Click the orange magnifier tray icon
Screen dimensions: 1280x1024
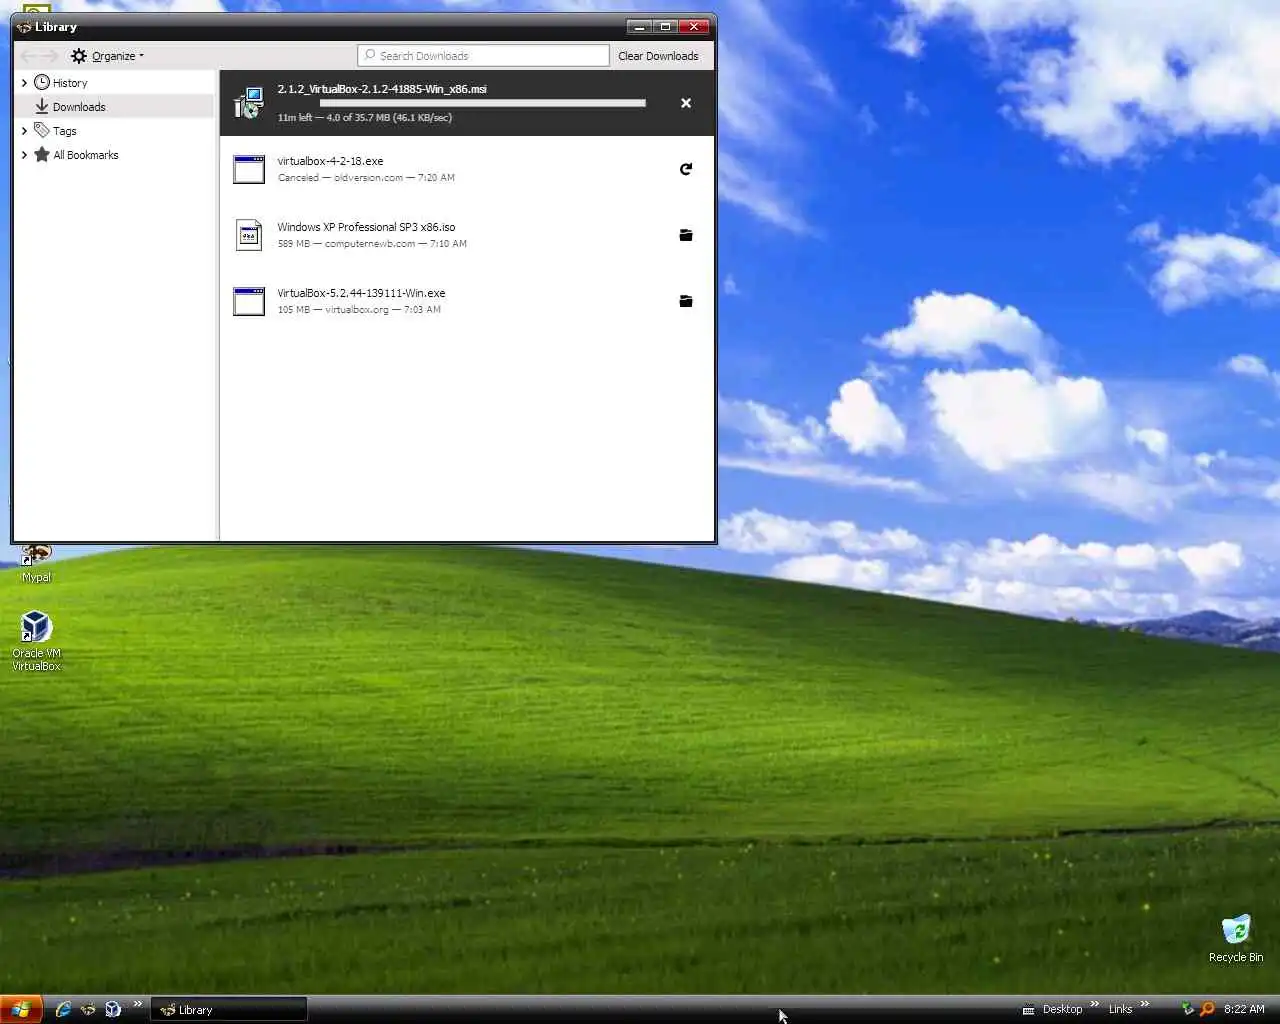pyautogui.click(x=1207, y=1009)
